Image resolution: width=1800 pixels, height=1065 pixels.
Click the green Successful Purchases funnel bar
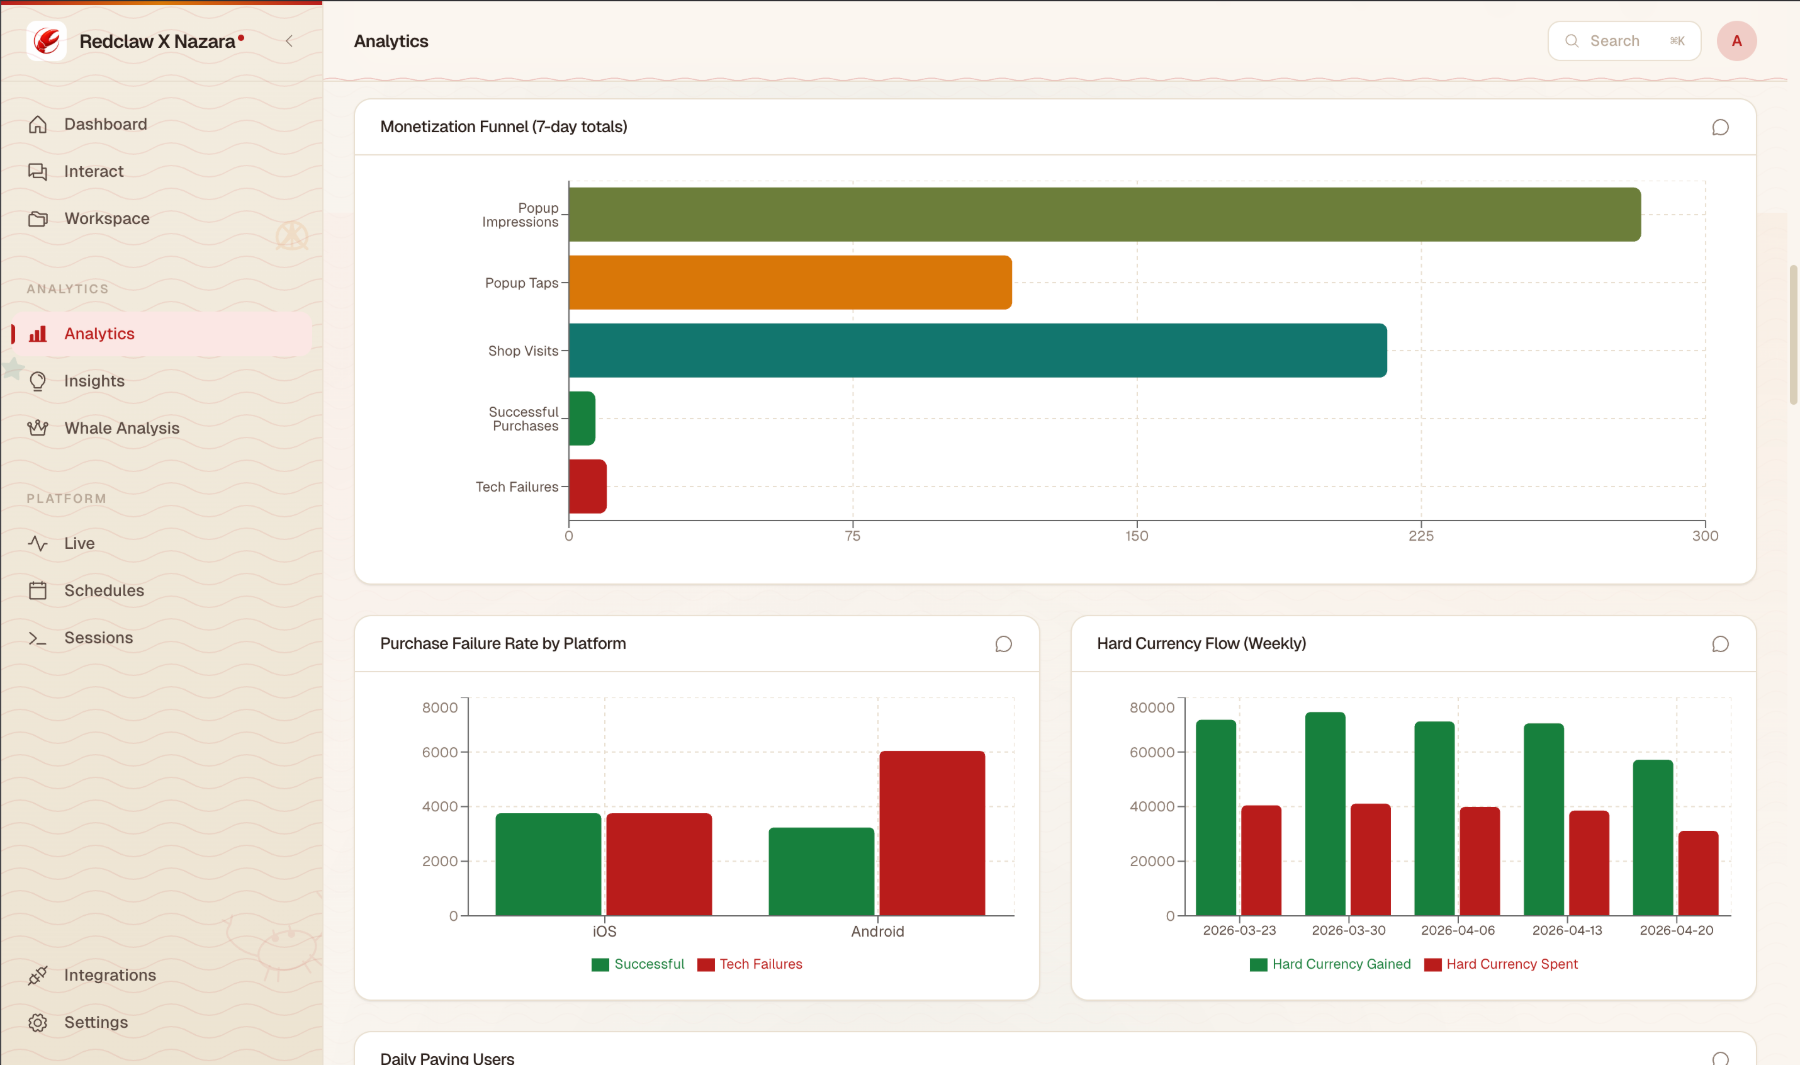582,418
